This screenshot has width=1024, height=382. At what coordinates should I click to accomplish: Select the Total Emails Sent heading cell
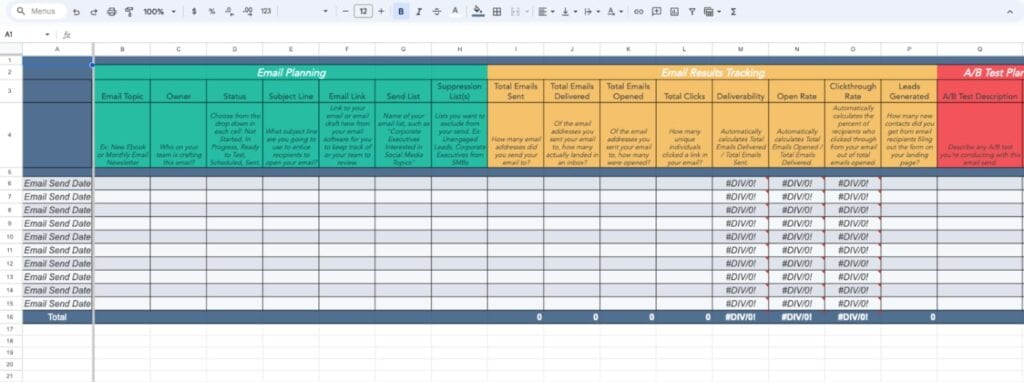pos(515,91)
